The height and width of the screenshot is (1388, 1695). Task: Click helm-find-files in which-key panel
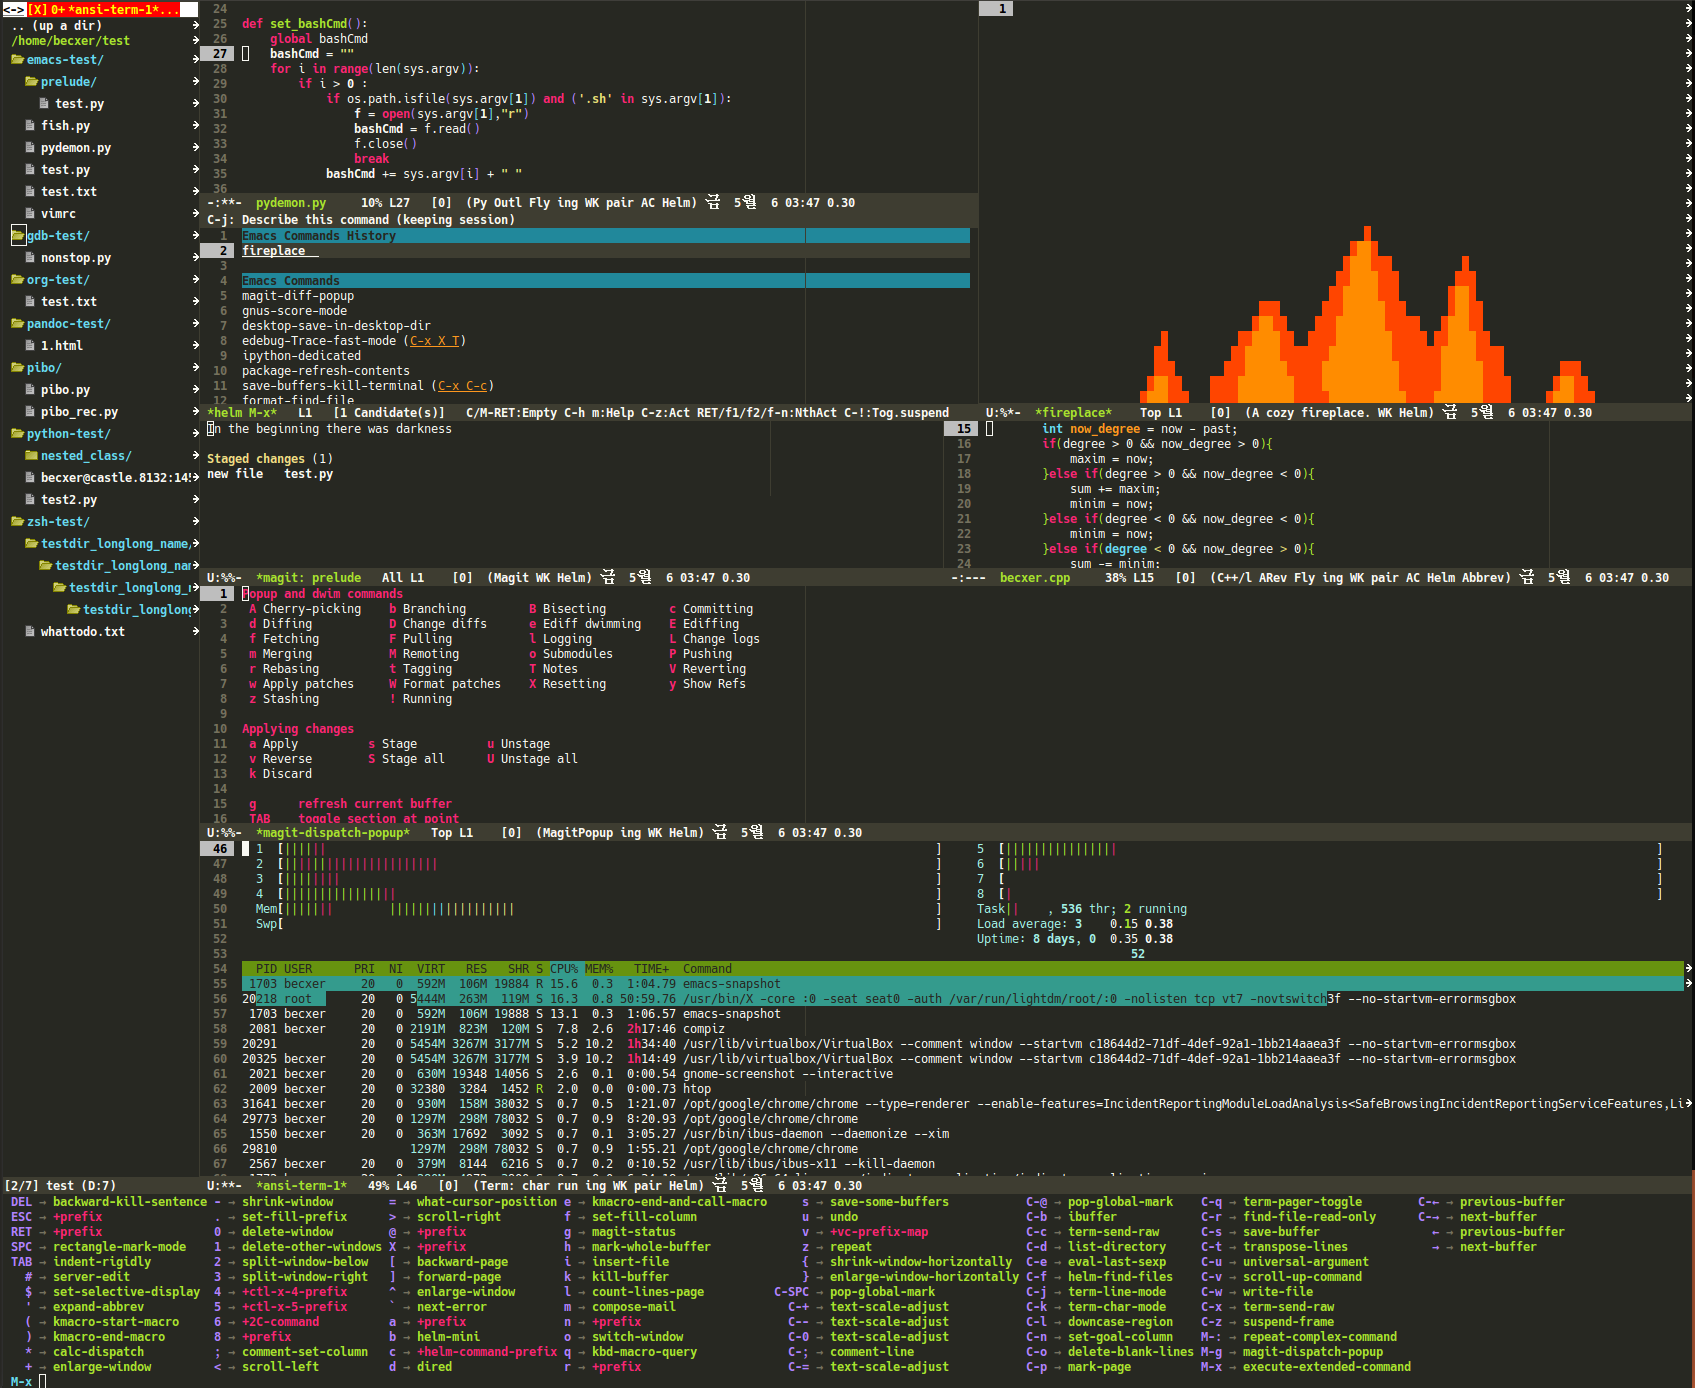click(1120, 1277)
